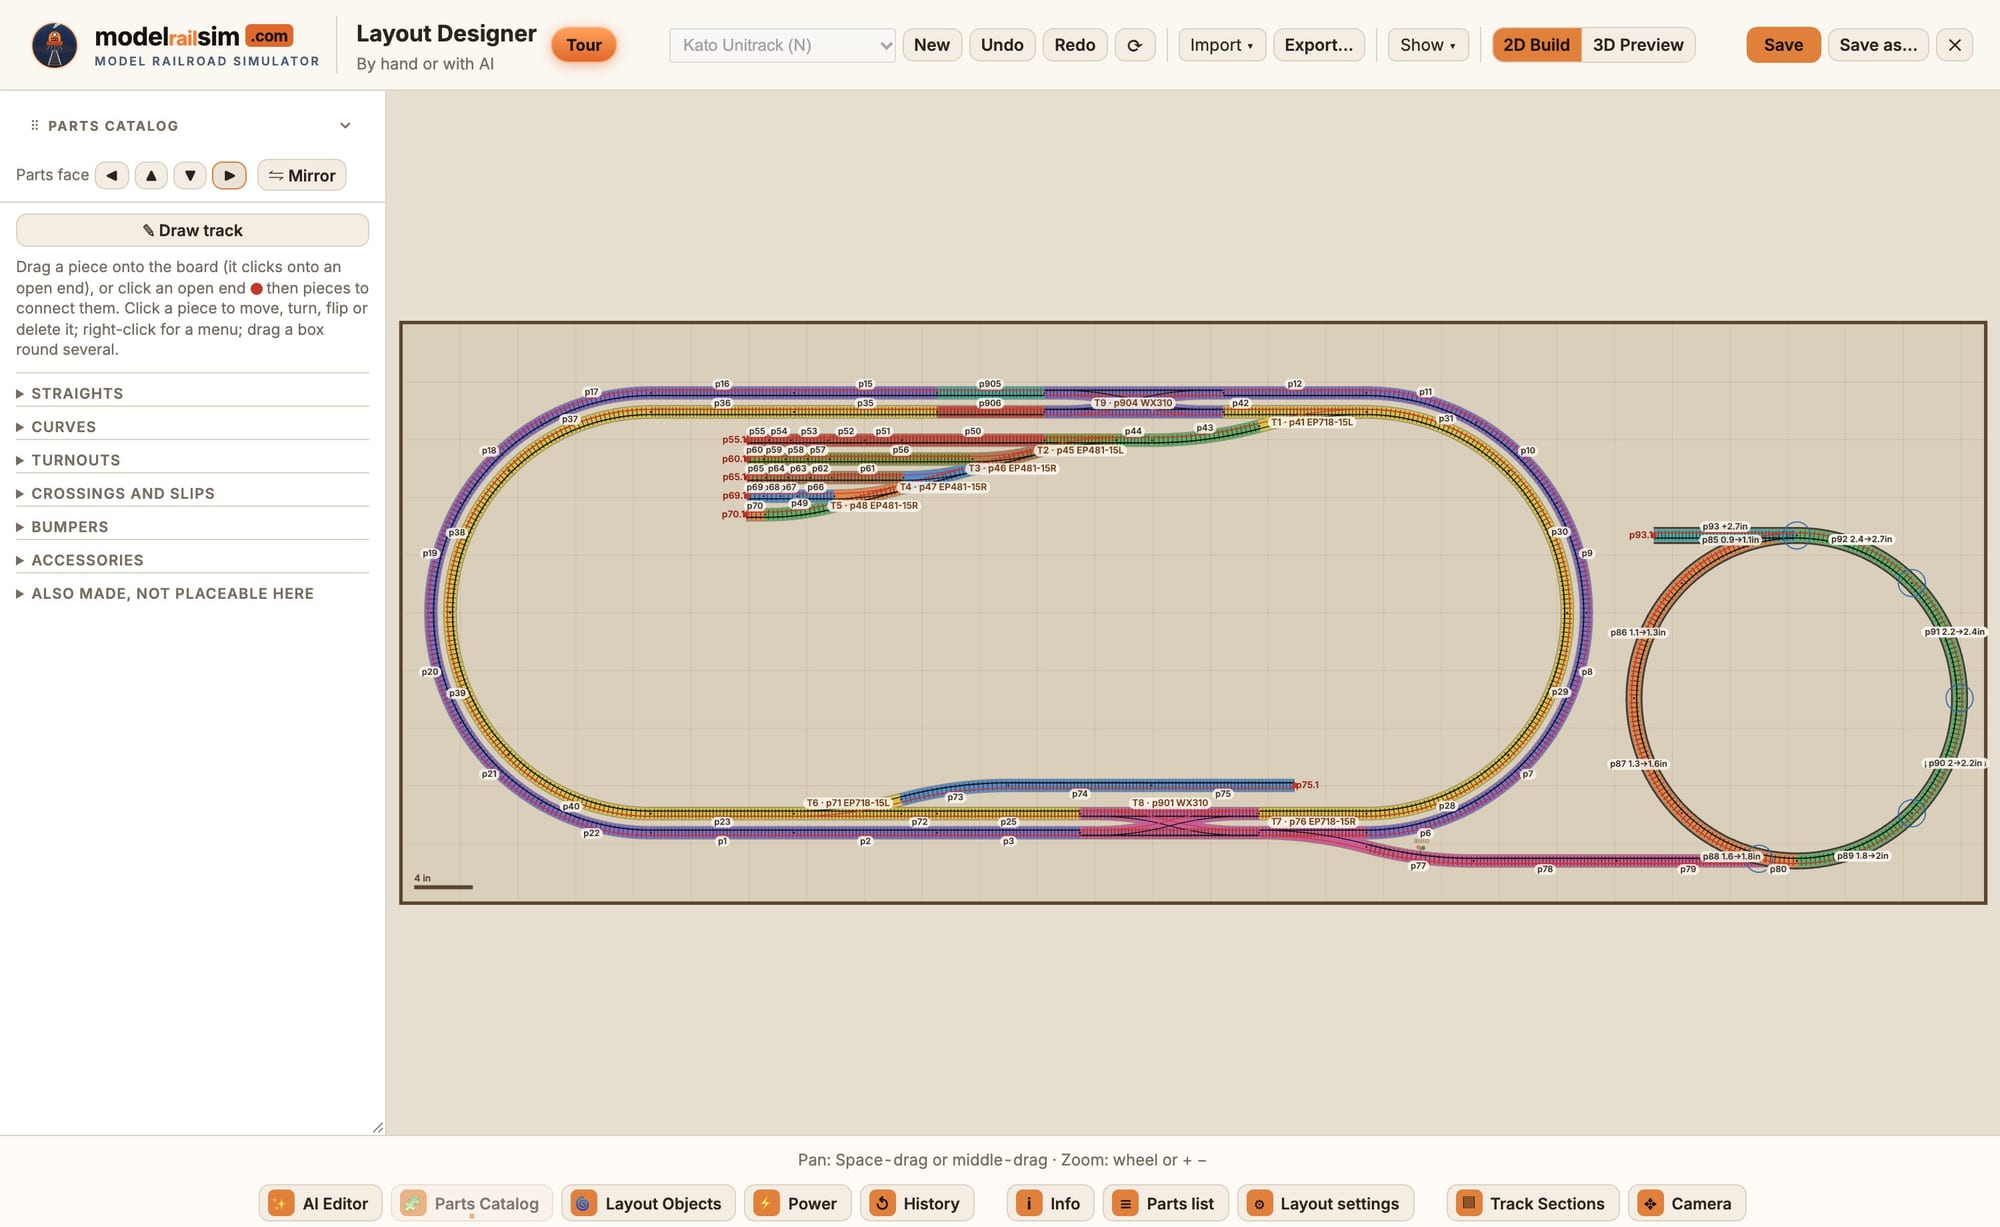The image size is (2000, 1227).
Task: Click Undo in the toolbar
Action: click(x=1002, y=45)
